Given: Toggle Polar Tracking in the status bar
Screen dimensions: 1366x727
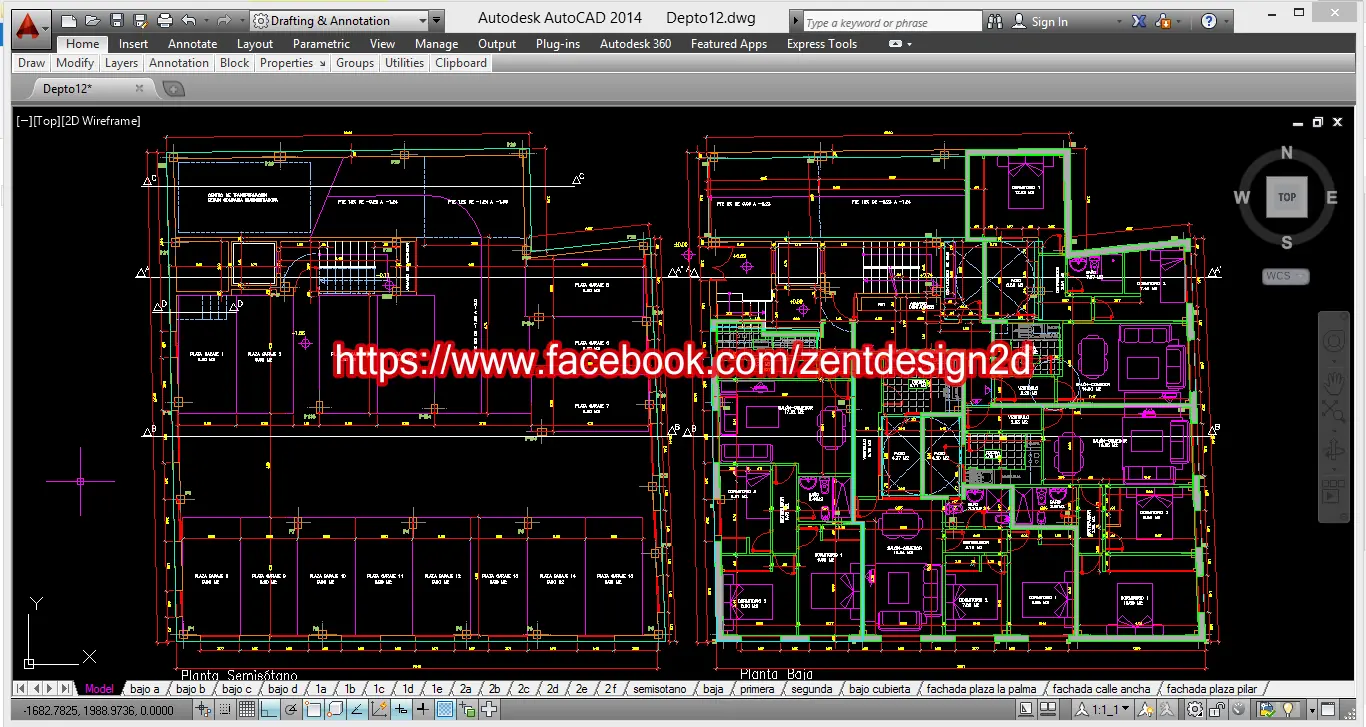Looking at the screenshot, I should coord(290,710).
